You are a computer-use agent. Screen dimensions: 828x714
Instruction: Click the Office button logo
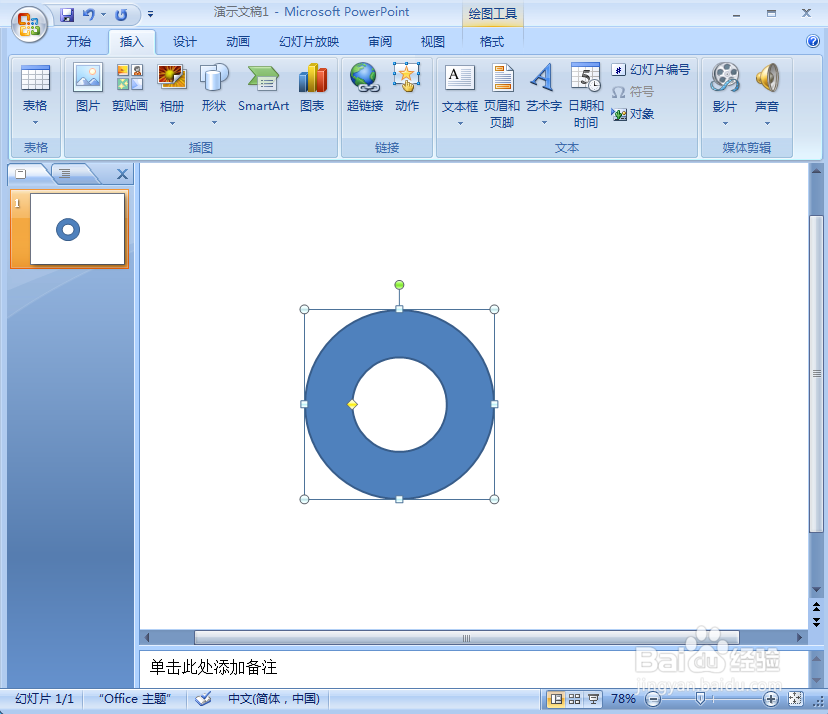(29, 24)
